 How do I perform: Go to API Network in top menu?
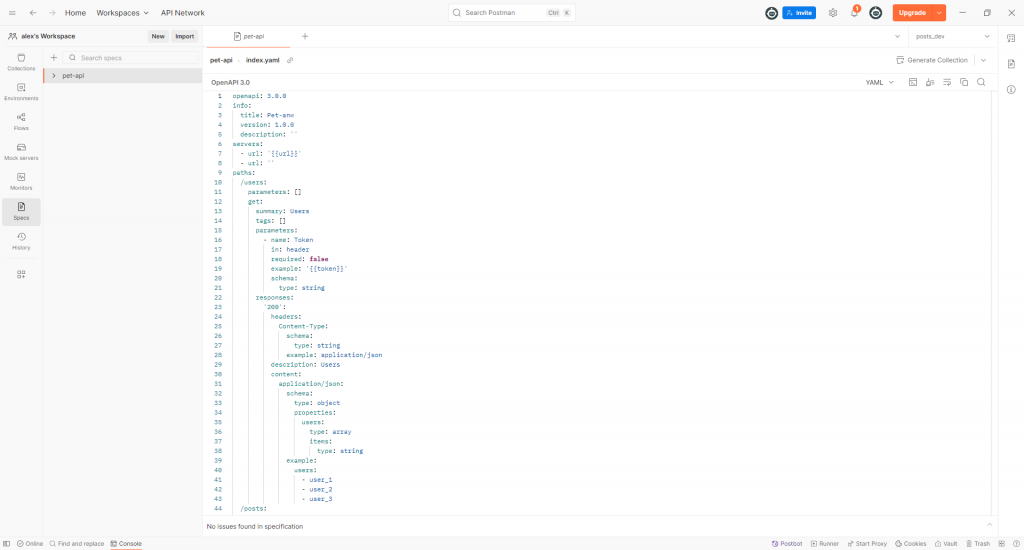click(182, 13)
